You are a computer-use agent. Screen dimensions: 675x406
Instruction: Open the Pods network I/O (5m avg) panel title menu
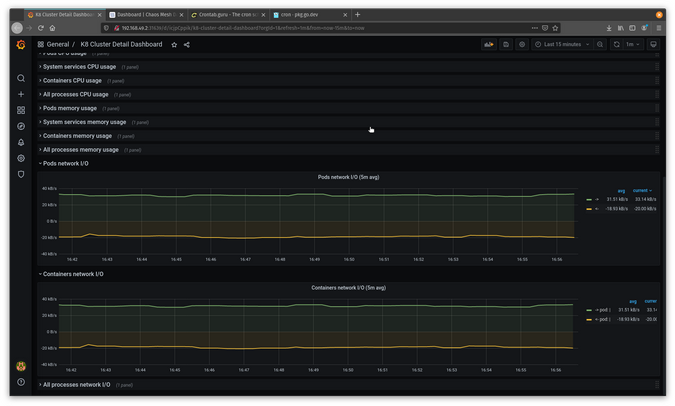coord(348,177)
